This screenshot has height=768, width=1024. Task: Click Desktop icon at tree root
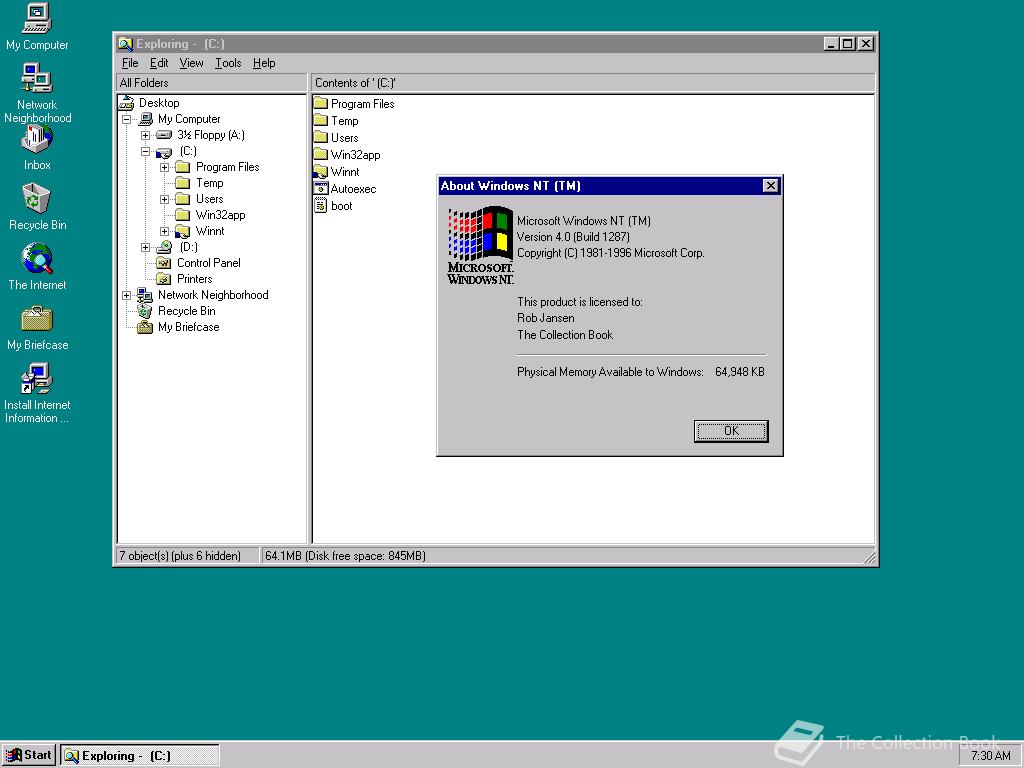(x=127, y=103)
